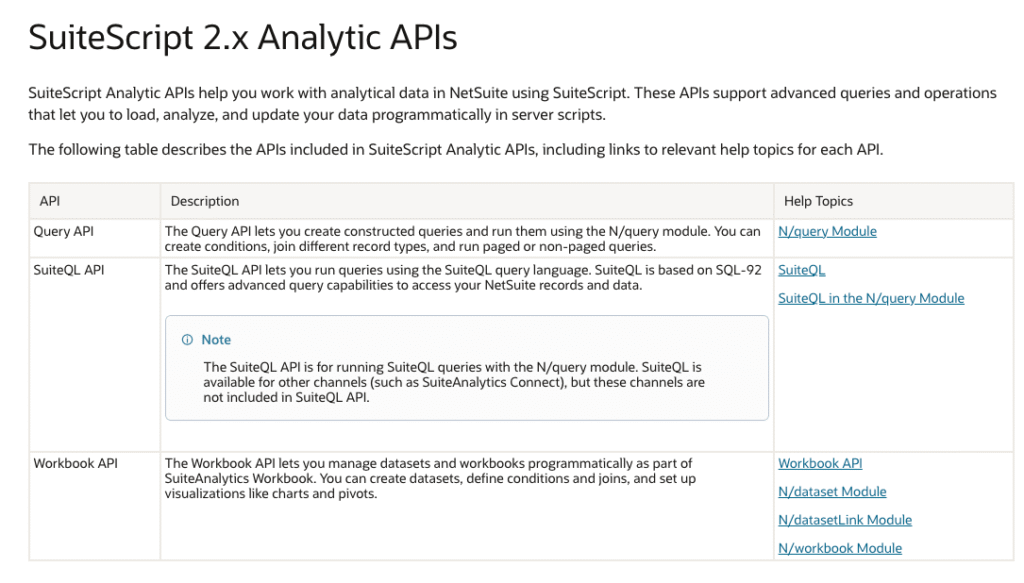Click the note text about SuiteAnalytics Connect

pyautogui.click(x=454, y=382)
